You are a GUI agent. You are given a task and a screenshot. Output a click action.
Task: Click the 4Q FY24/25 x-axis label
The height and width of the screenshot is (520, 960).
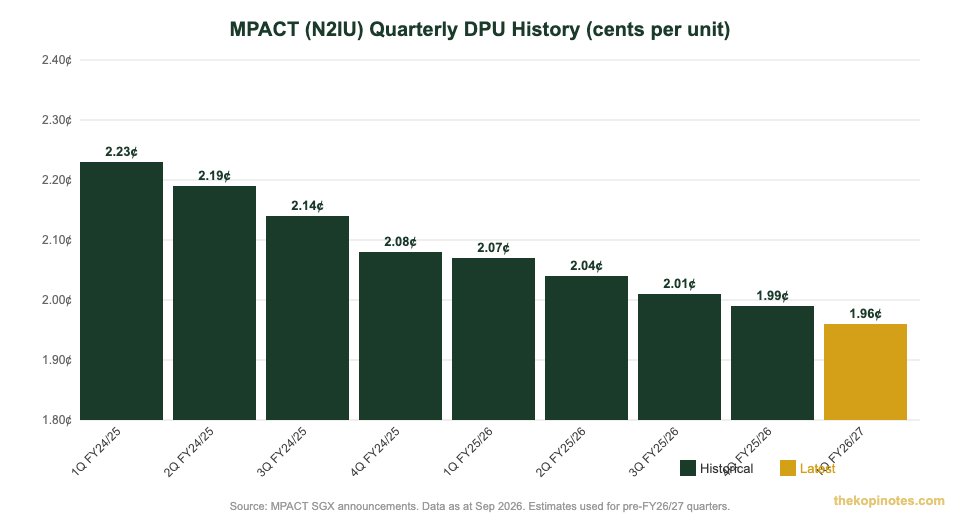pos(375,452)
